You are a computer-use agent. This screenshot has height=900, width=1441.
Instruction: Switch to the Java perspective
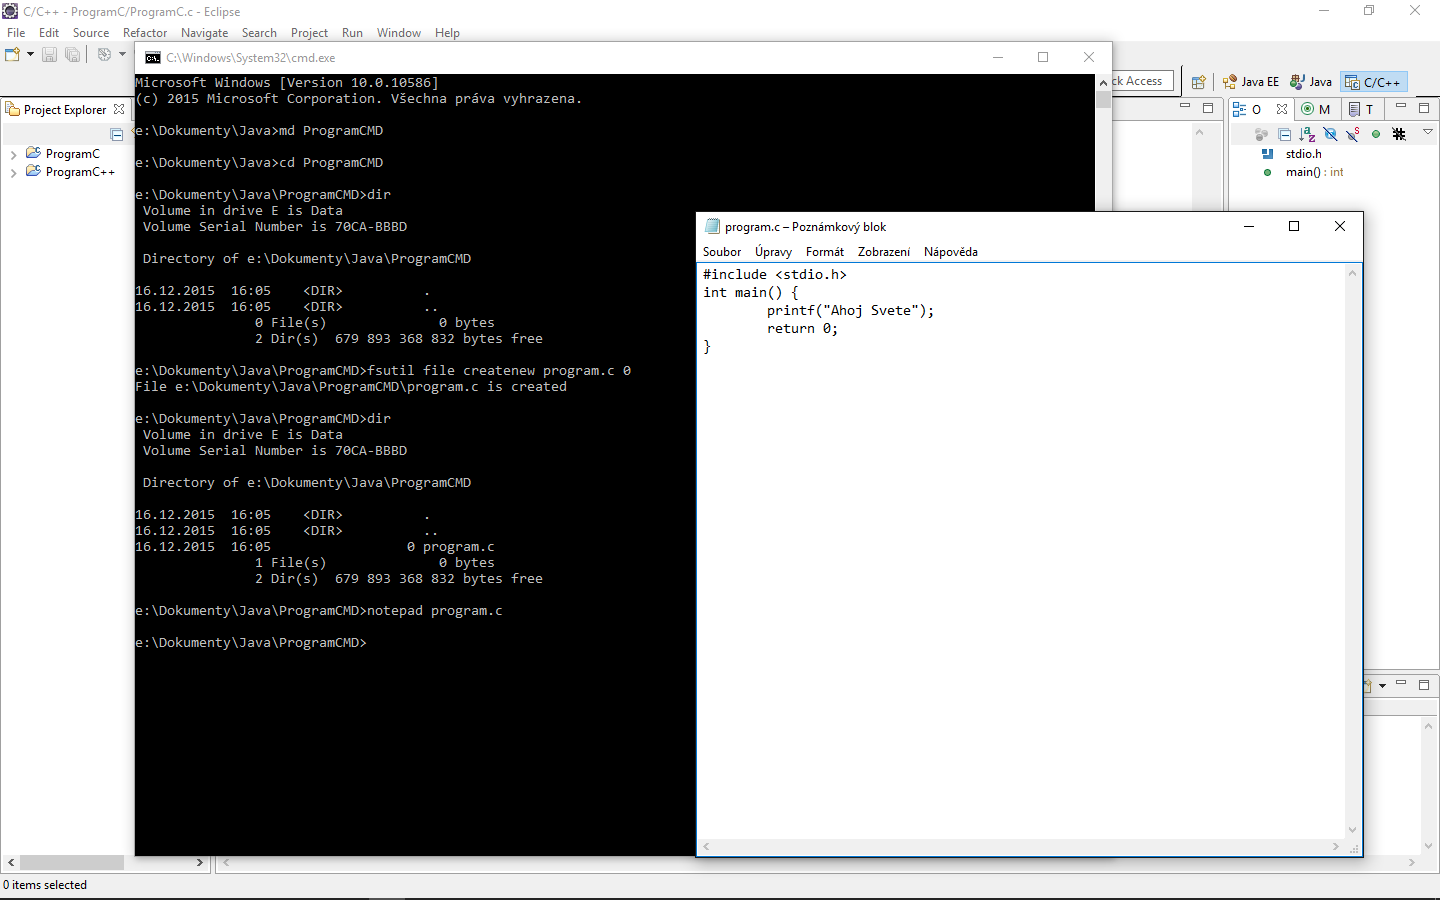[x=1310, y=81]
